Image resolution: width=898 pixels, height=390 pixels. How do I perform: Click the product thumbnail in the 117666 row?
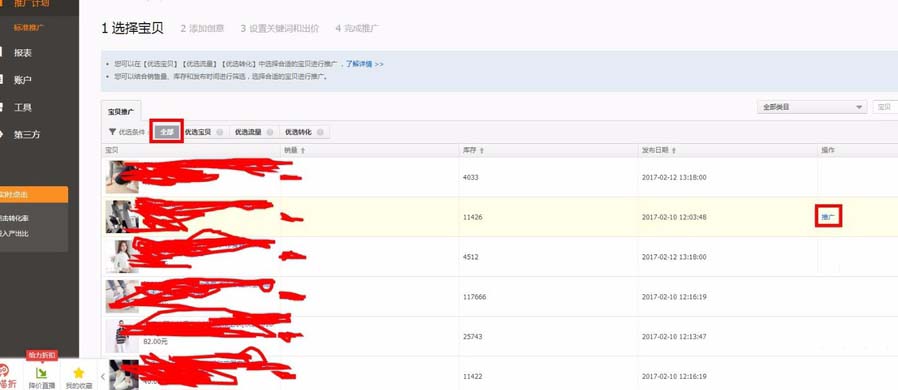pos(121,296)
